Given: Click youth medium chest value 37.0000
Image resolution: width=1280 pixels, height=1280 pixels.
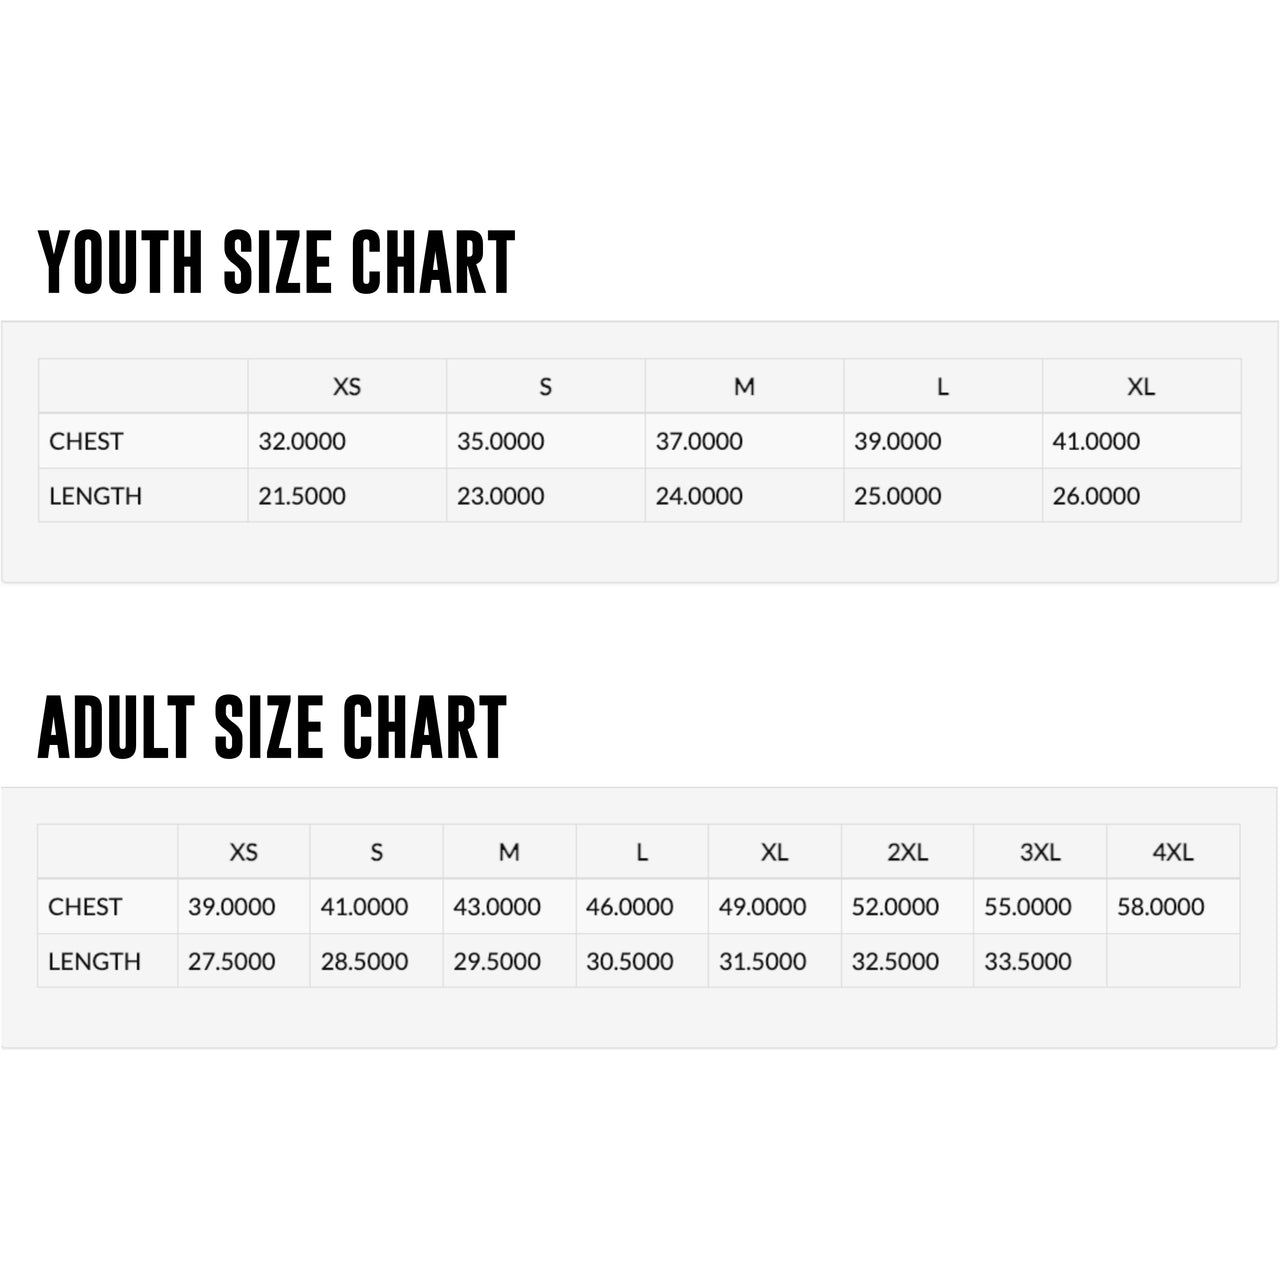Looking at the screenshot, I should [x=699, y=441].
